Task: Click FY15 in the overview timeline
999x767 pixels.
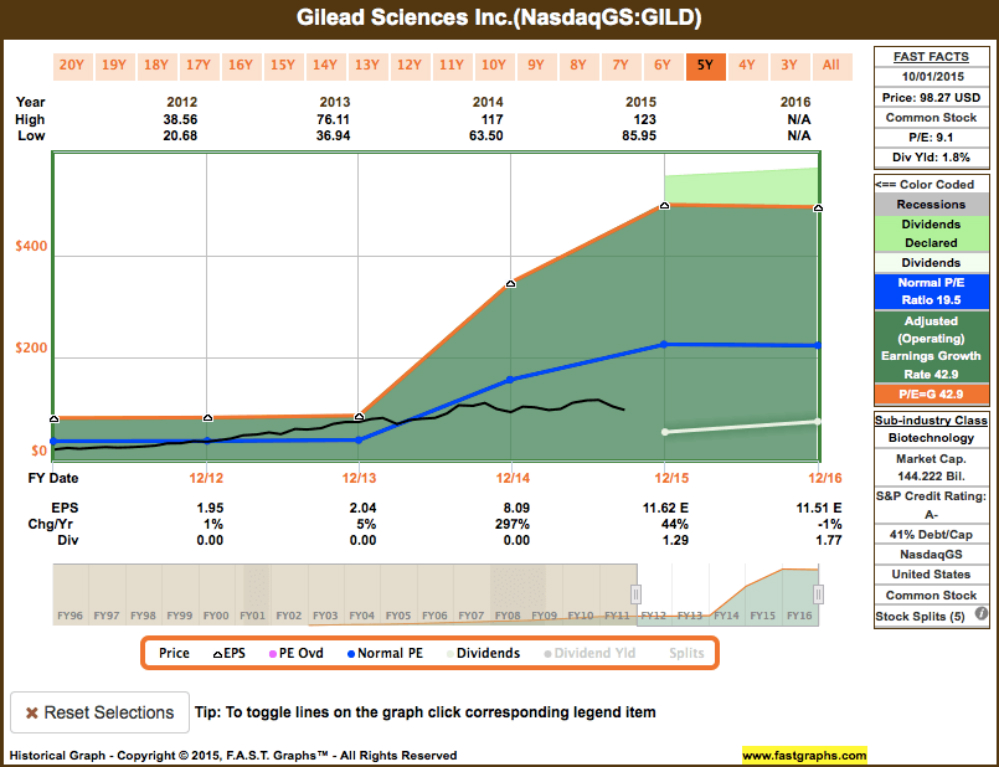Action: pos(763,615)
